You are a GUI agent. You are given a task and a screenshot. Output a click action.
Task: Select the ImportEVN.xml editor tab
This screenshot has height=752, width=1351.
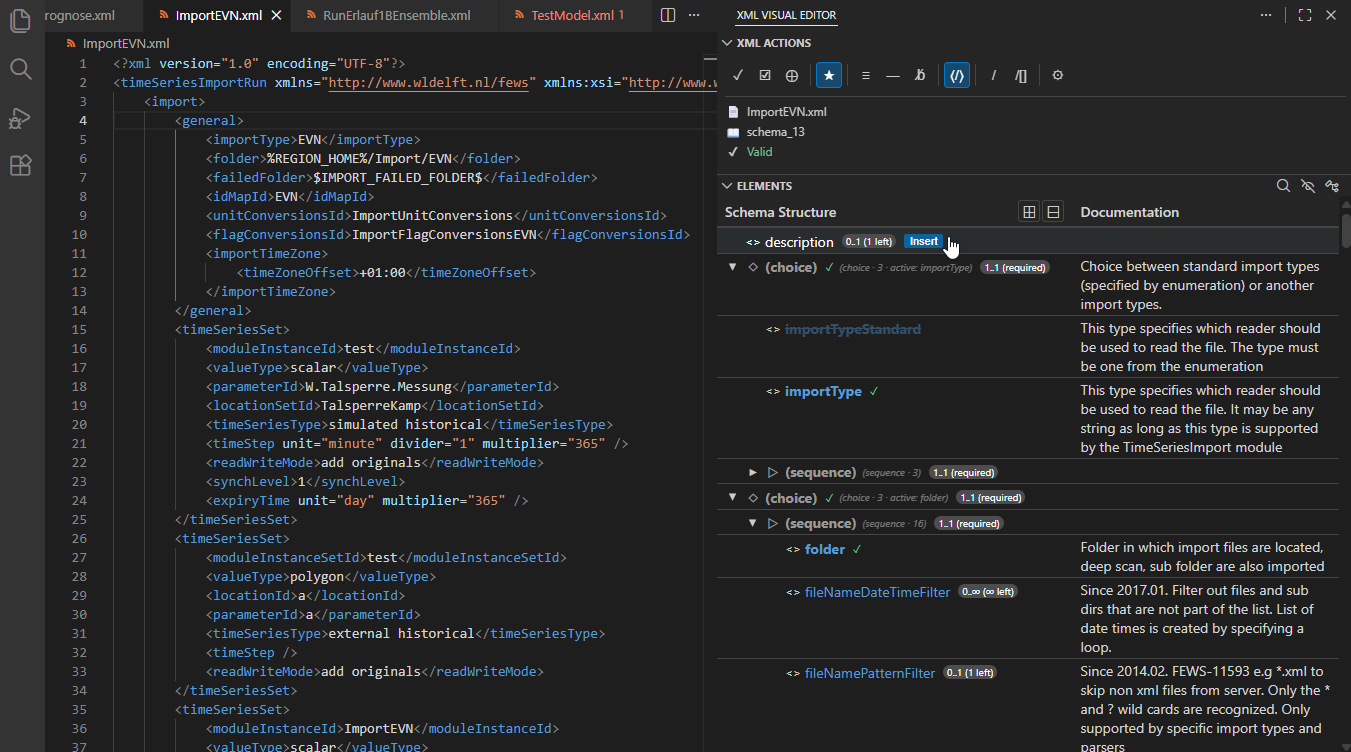218,15
